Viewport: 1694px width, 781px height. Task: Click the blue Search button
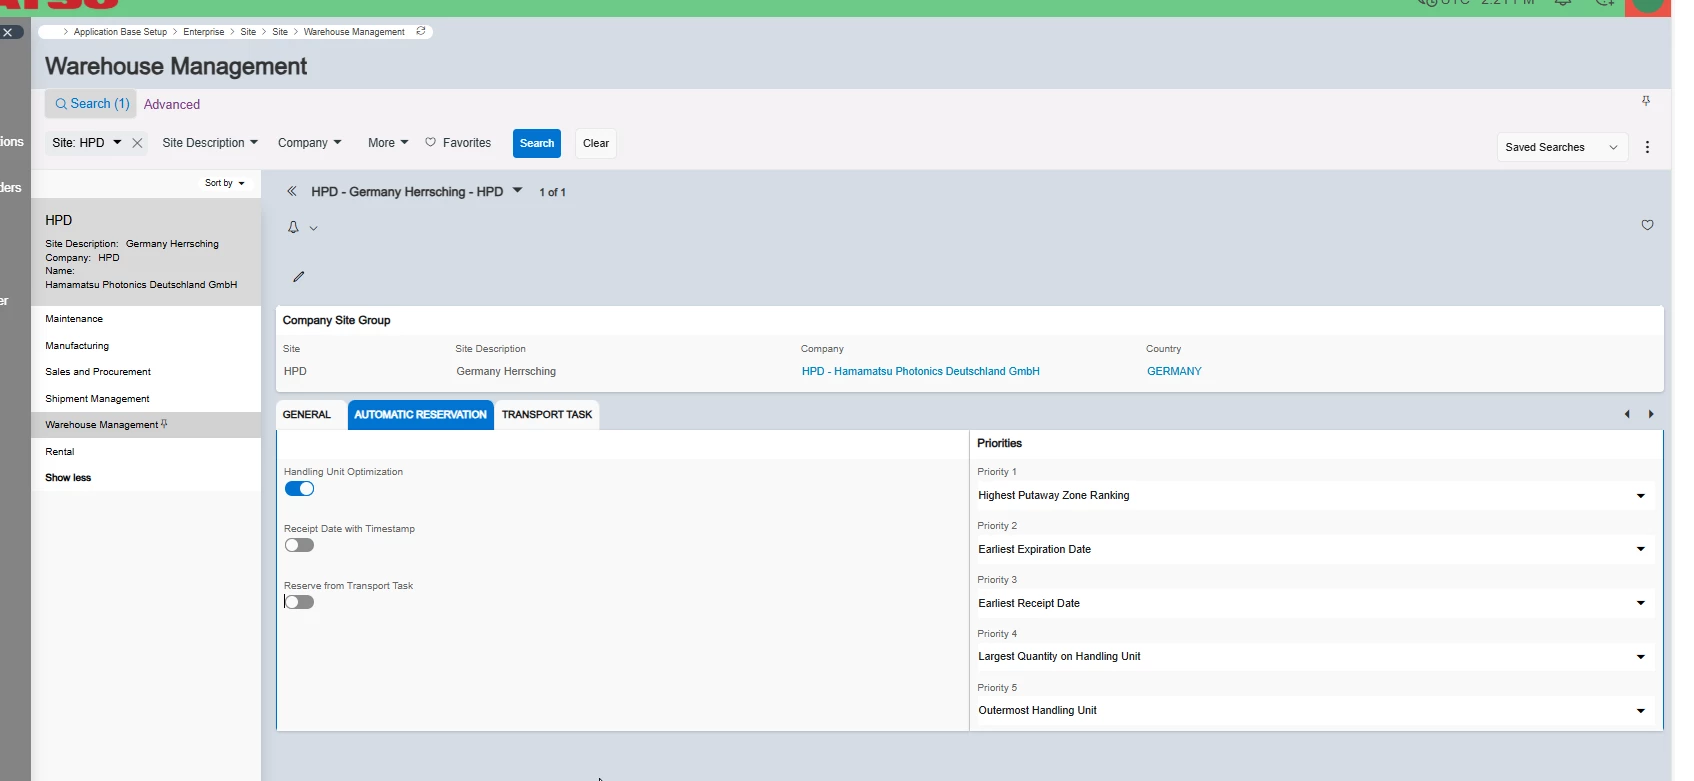click(x=537, y=143)
